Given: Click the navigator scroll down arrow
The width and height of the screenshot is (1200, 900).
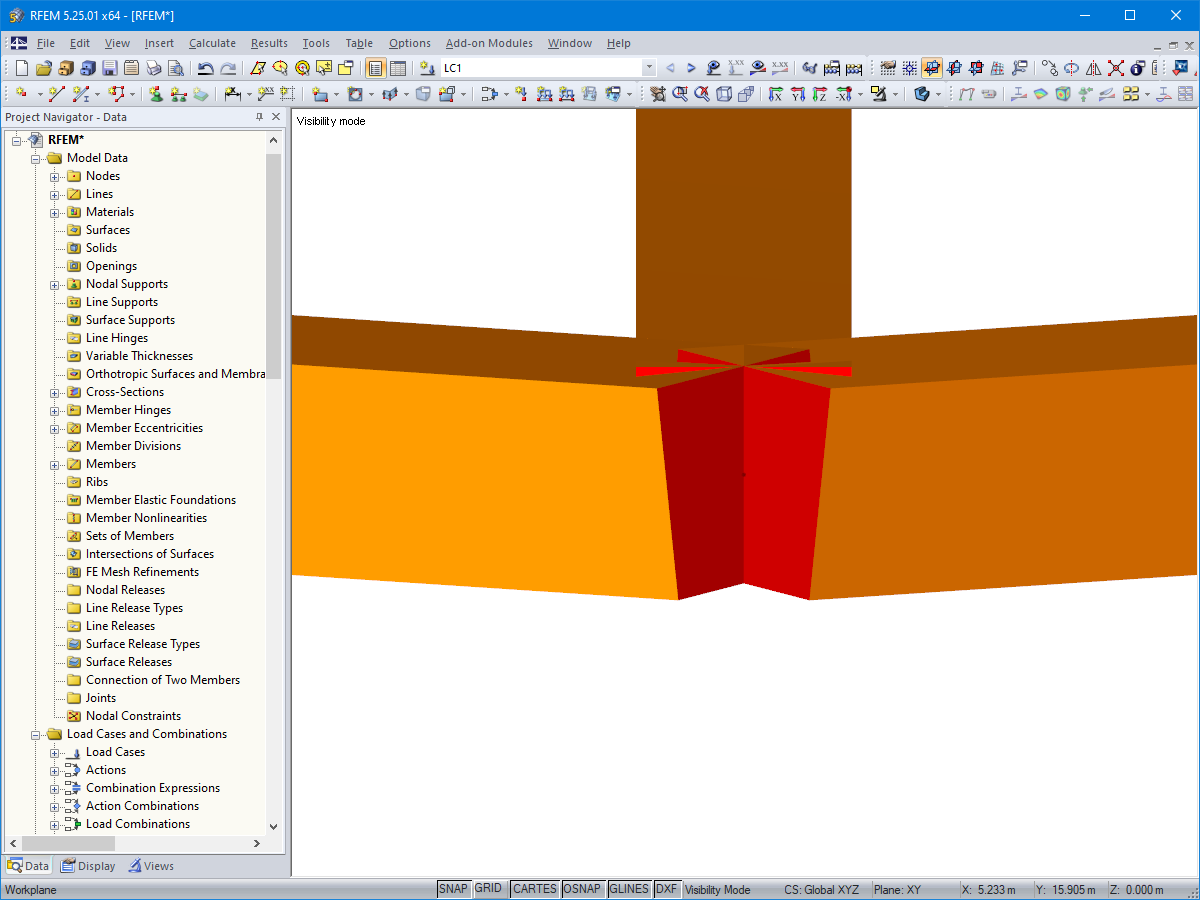Looking at the screenshot, I should [x=274, y=827].
